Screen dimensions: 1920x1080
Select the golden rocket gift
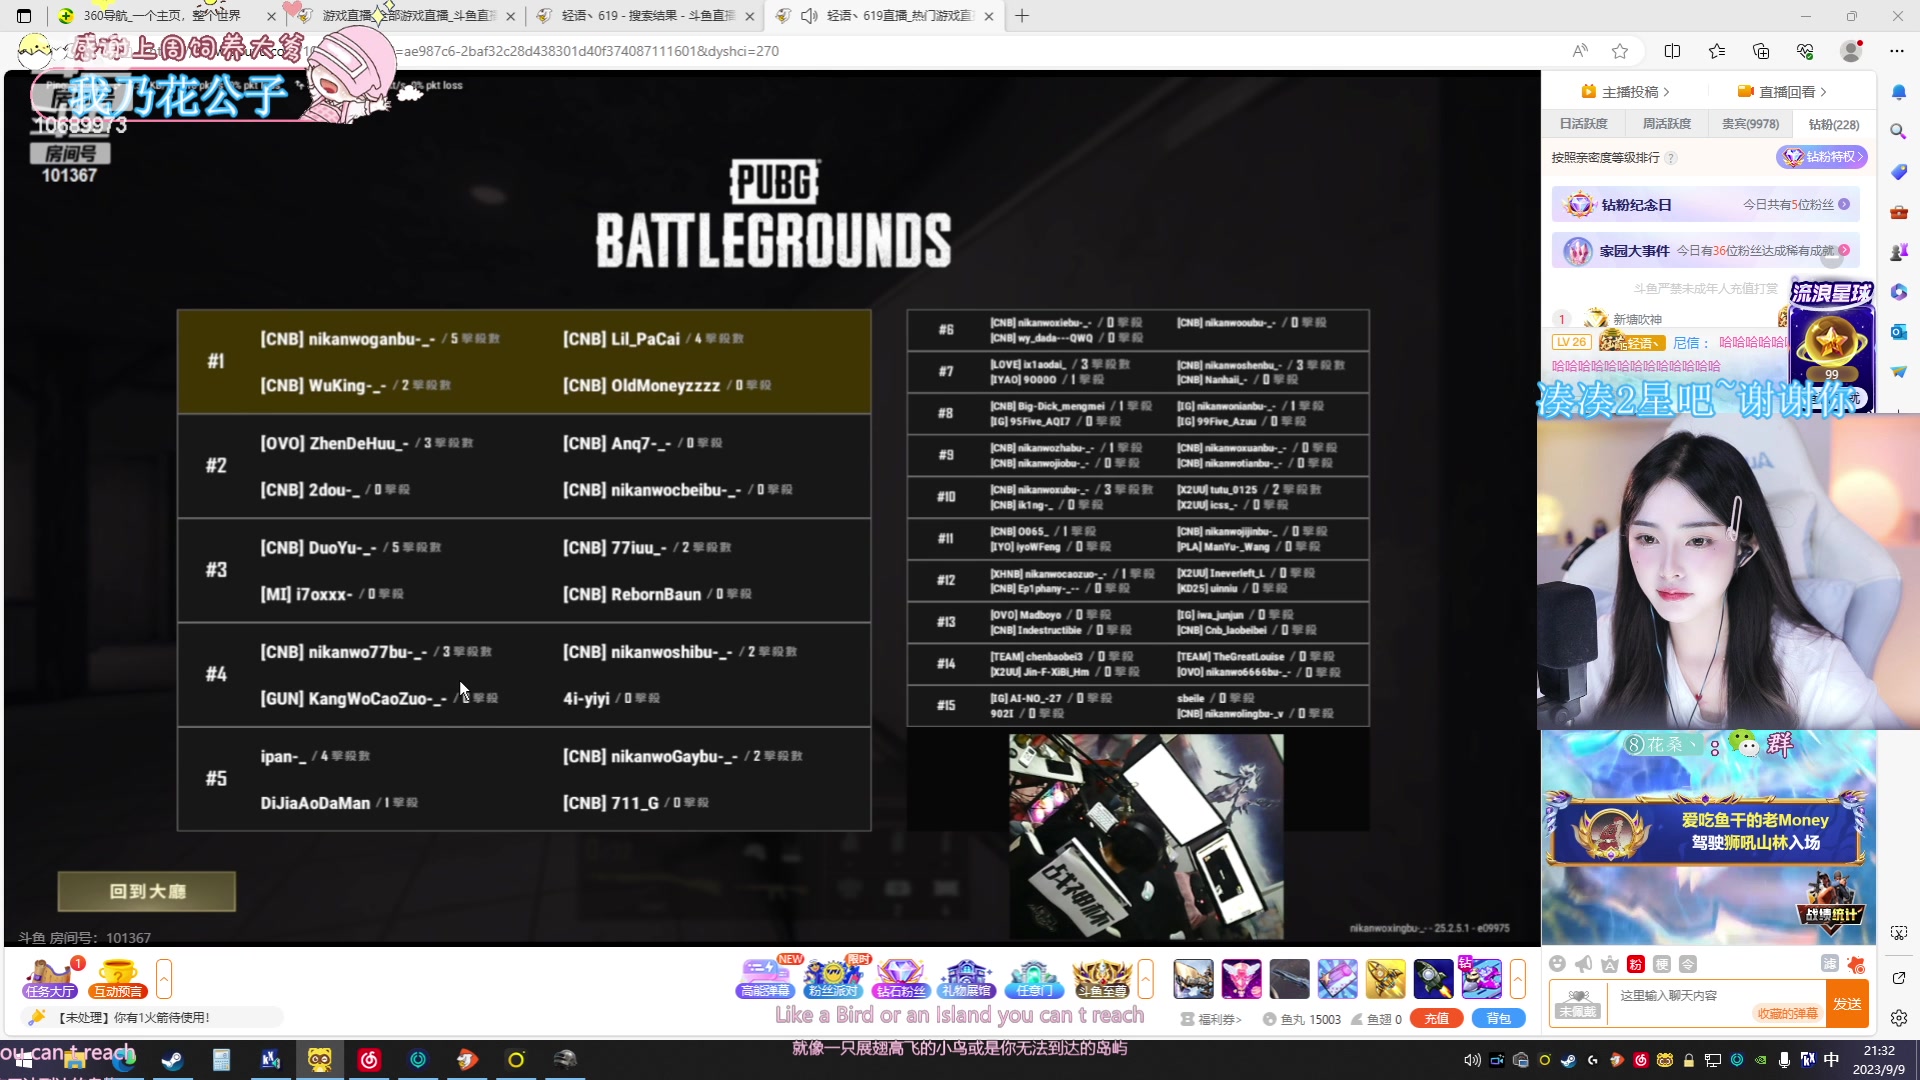click(x=1385, y=979)
